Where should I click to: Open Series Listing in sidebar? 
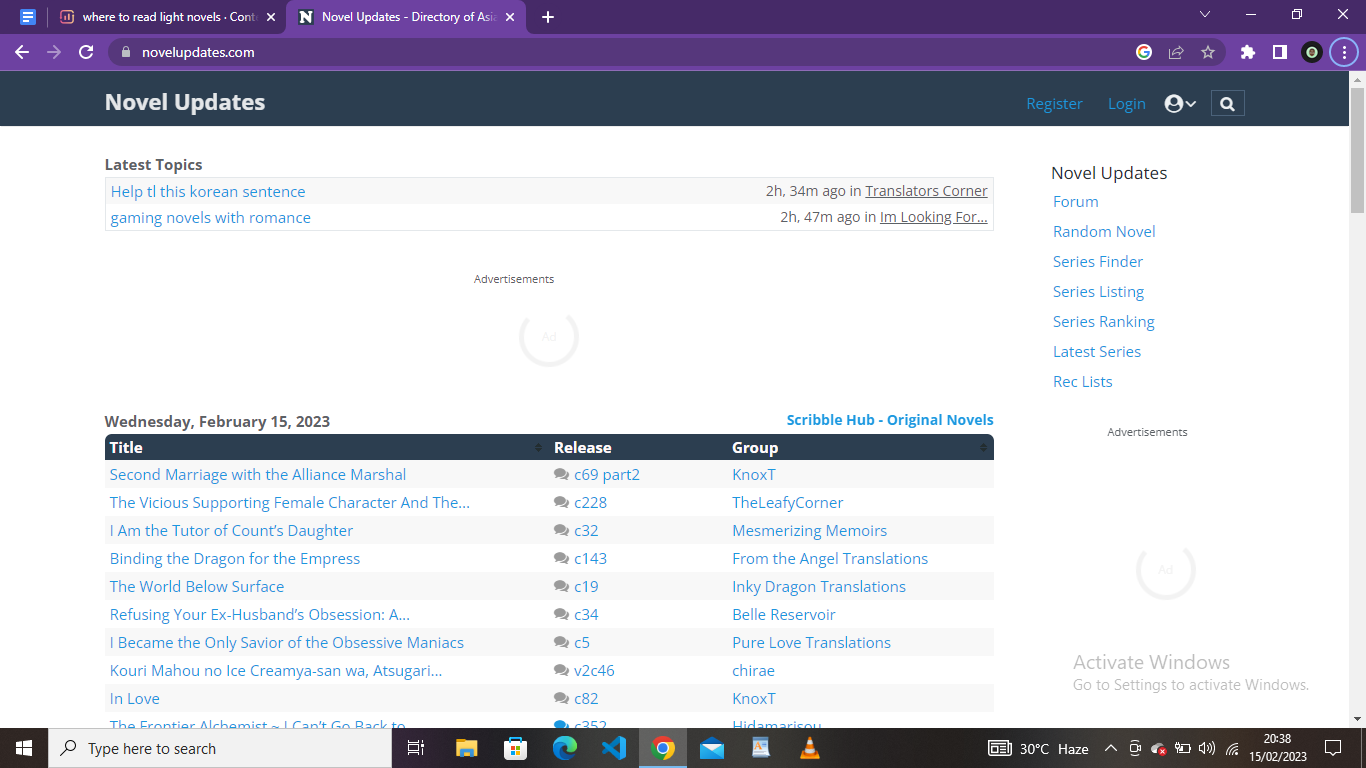[x=1098, y=291]
